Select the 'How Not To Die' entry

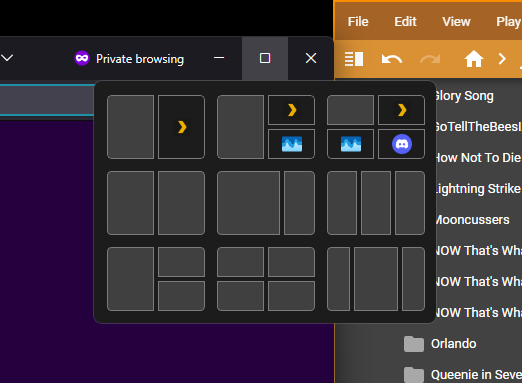click(x=479, y=158)
